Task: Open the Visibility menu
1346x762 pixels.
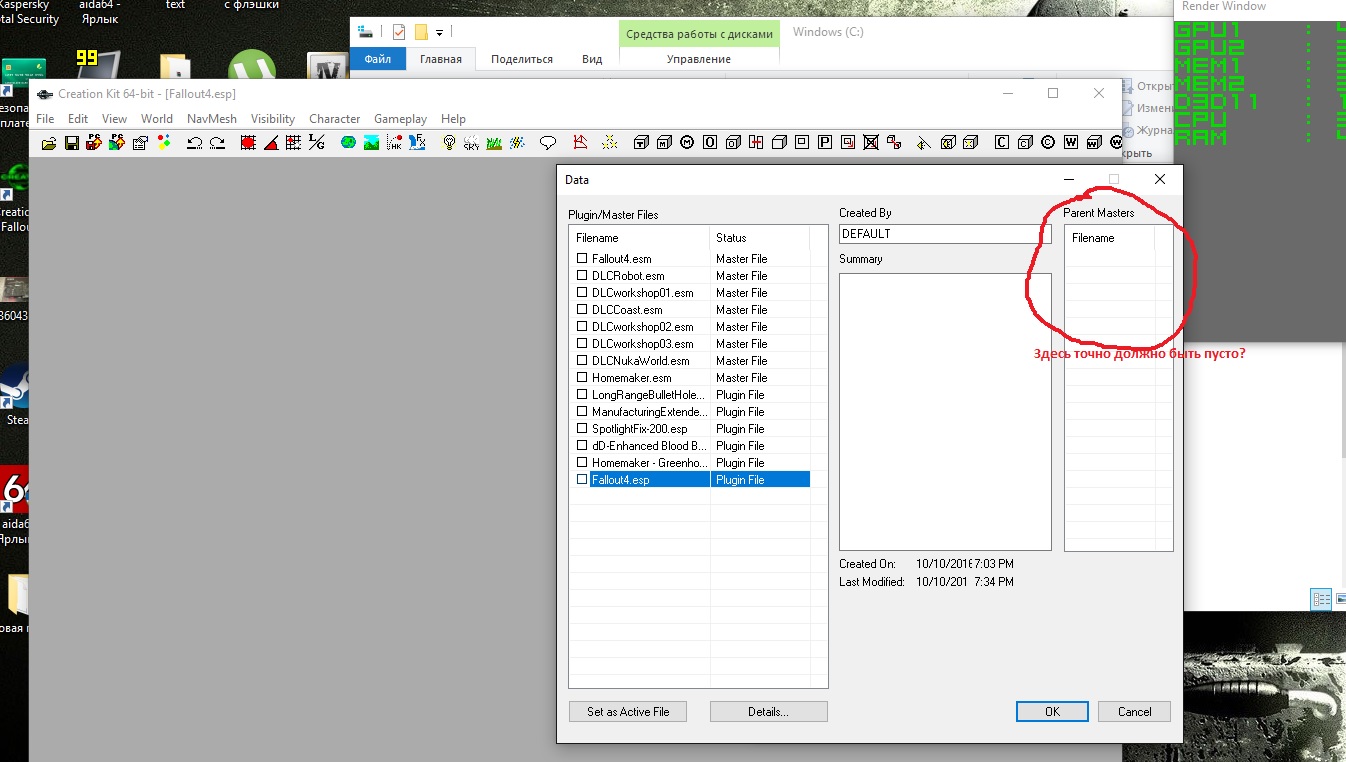Action: pyautogui.click(x=273, y=118)
